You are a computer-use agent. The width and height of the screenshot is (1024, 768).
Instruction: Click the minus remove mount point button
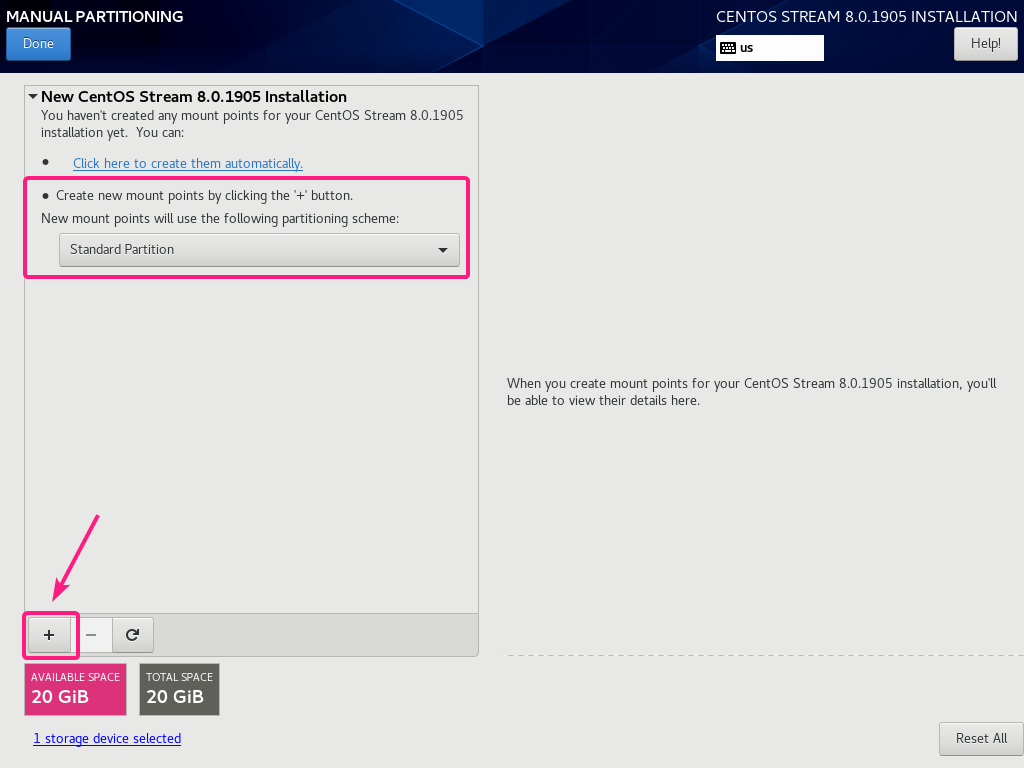(91, 635)
